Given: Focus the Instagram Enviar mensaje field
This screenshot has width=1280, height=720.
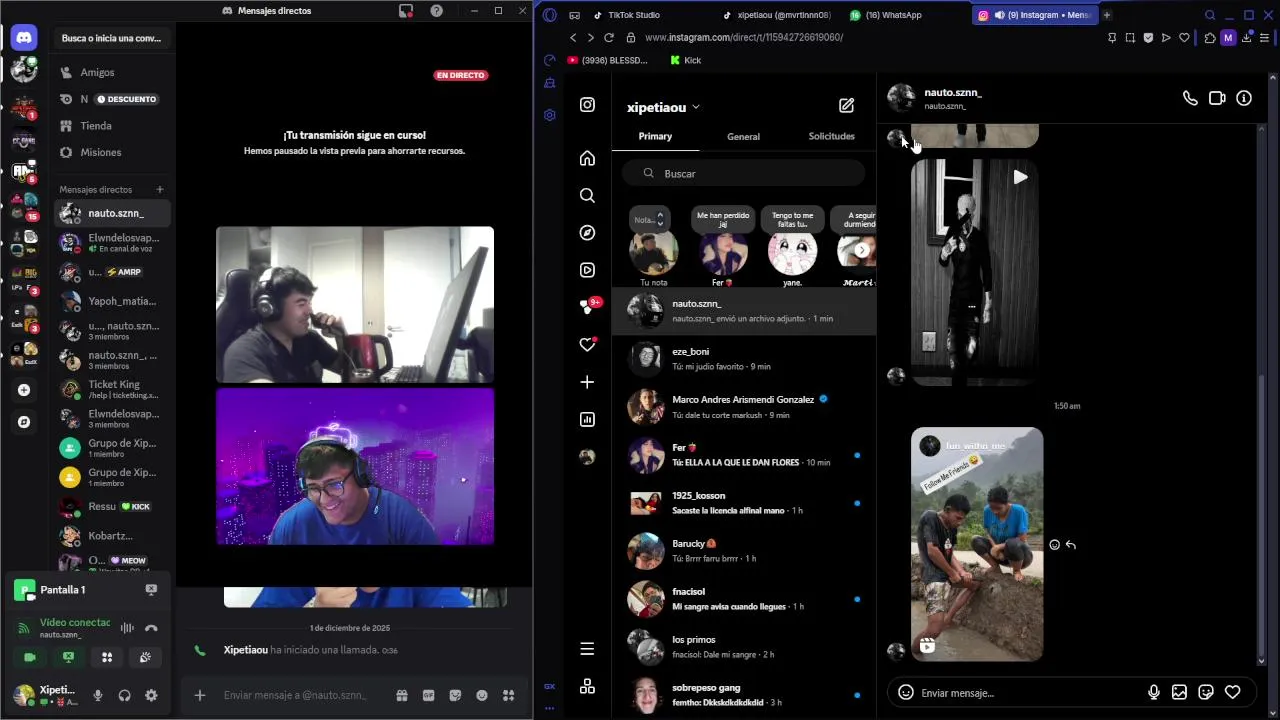Looking at the screenshot, I should pyautogui.click(x=1030, y=693).
